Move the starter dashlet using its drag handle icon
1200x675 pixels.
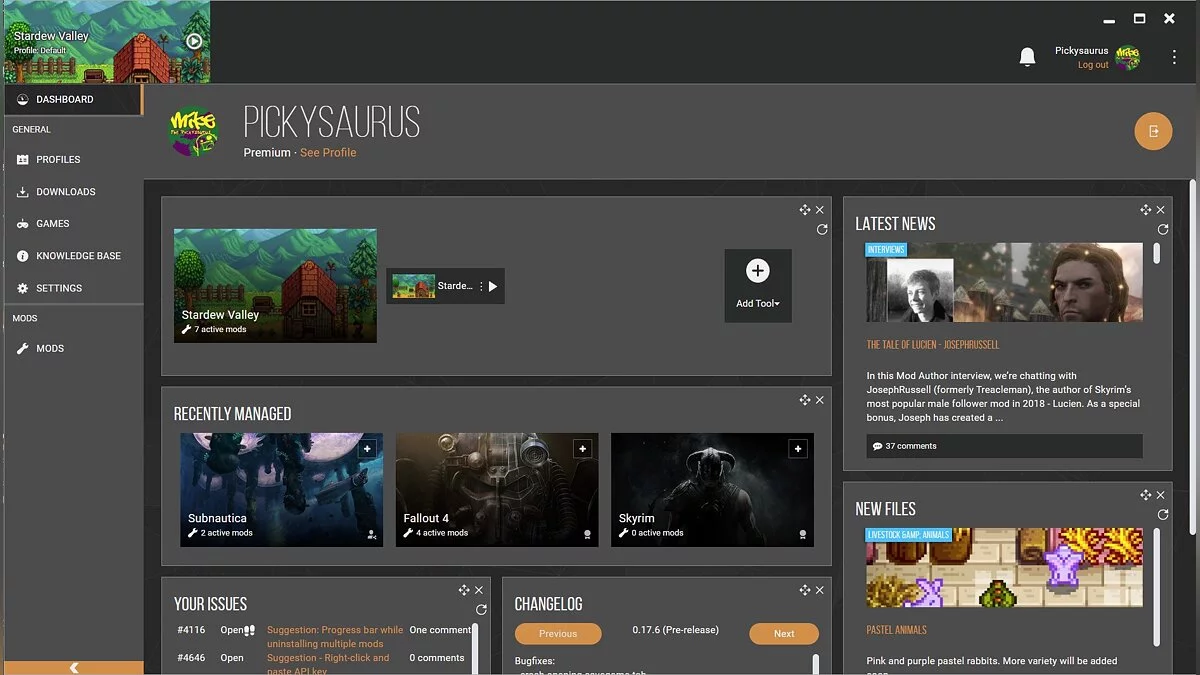(804, 210)
